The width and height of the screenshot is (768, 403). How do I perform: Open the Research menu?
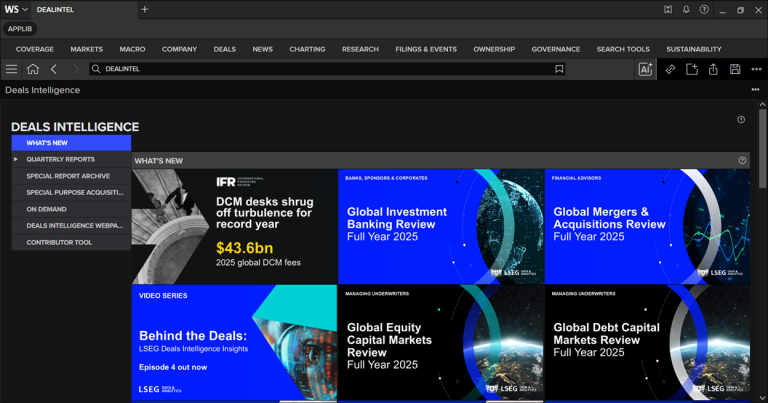pyautogui.click(x=360, y=49)
